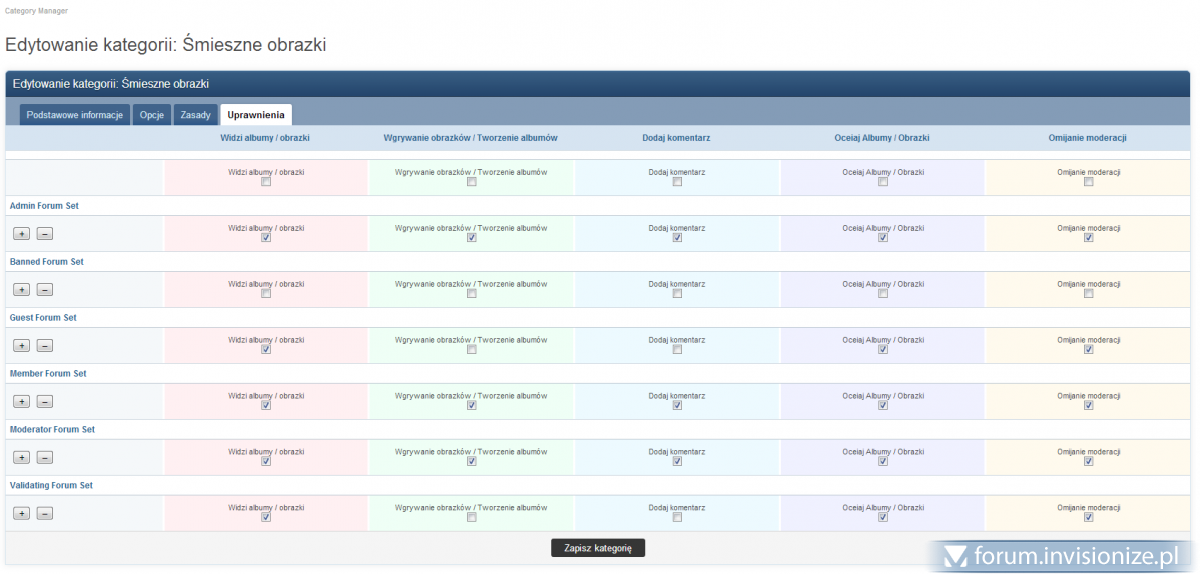
Task: Click the plus icon for Validating Forum Set
Action: coord(21,514)
